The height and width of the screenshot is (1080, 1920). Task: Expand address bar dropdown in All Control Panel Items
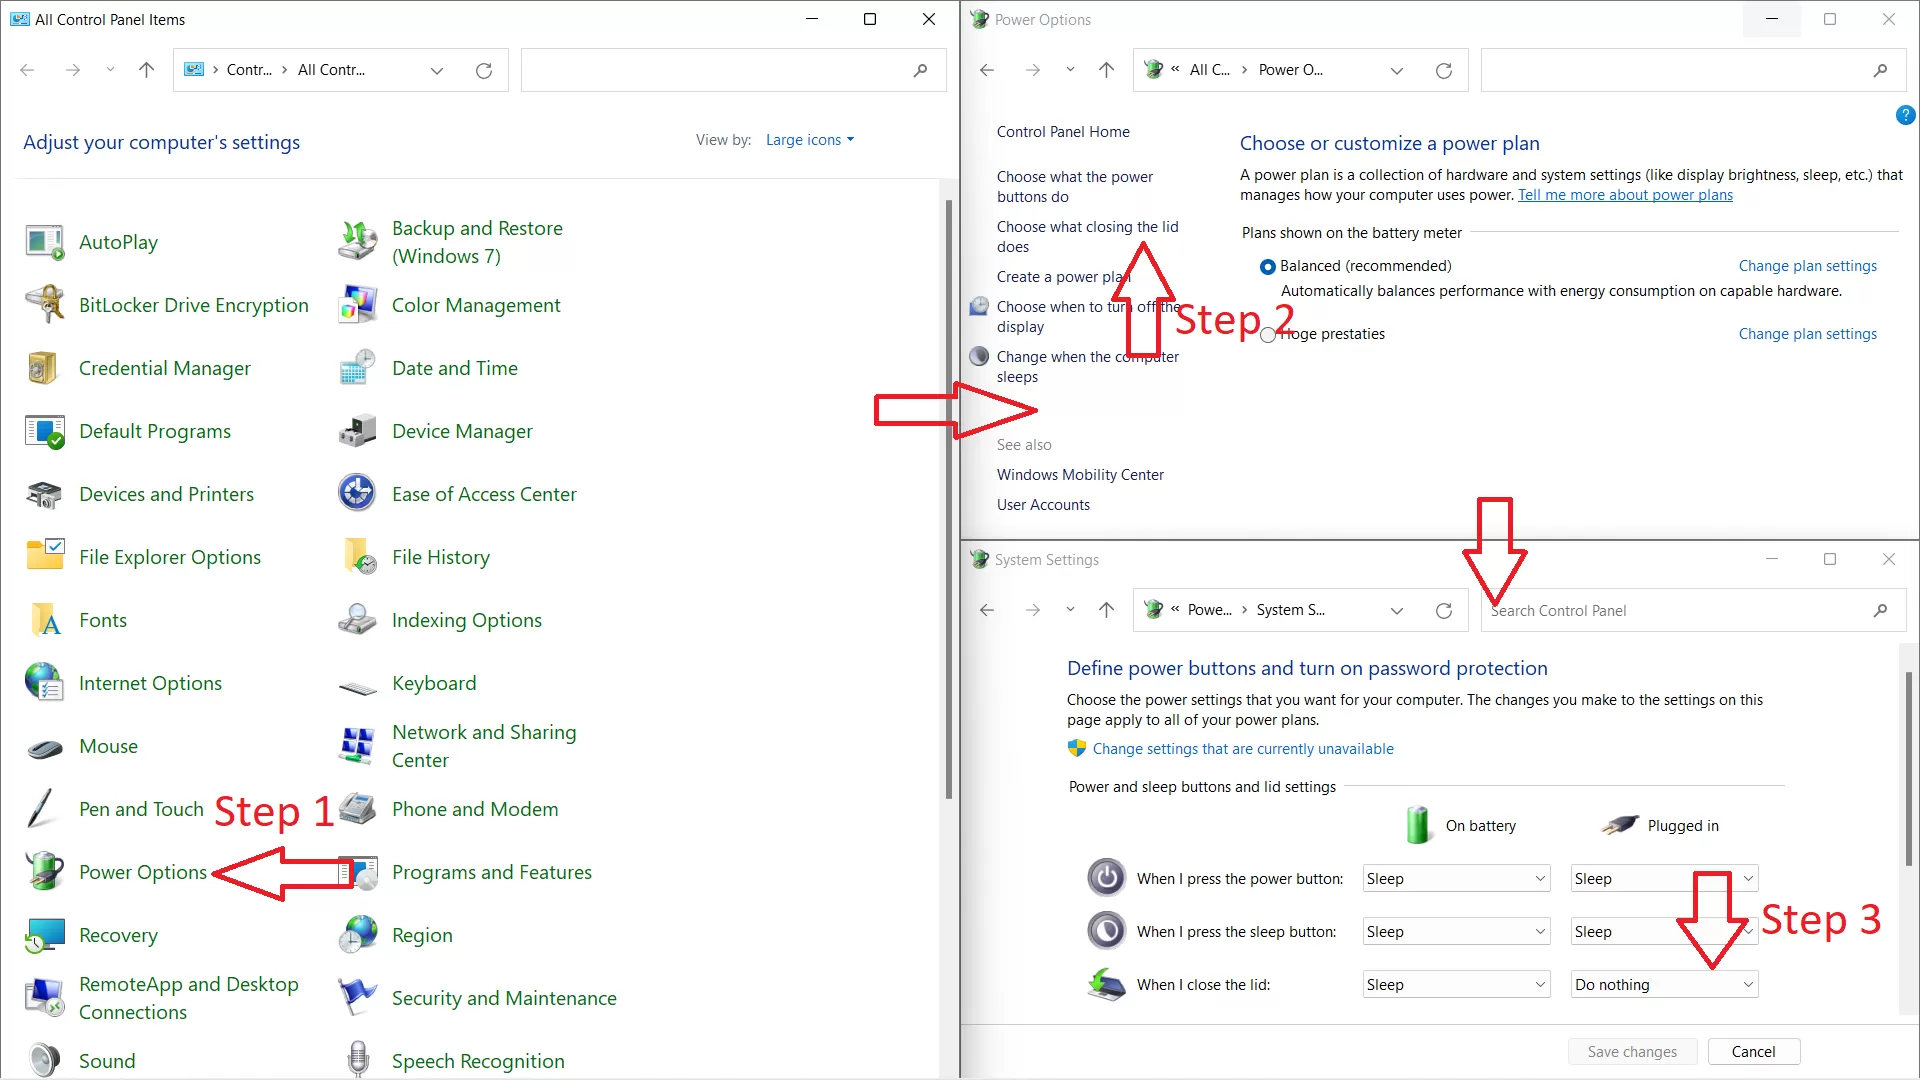[437, 70]
